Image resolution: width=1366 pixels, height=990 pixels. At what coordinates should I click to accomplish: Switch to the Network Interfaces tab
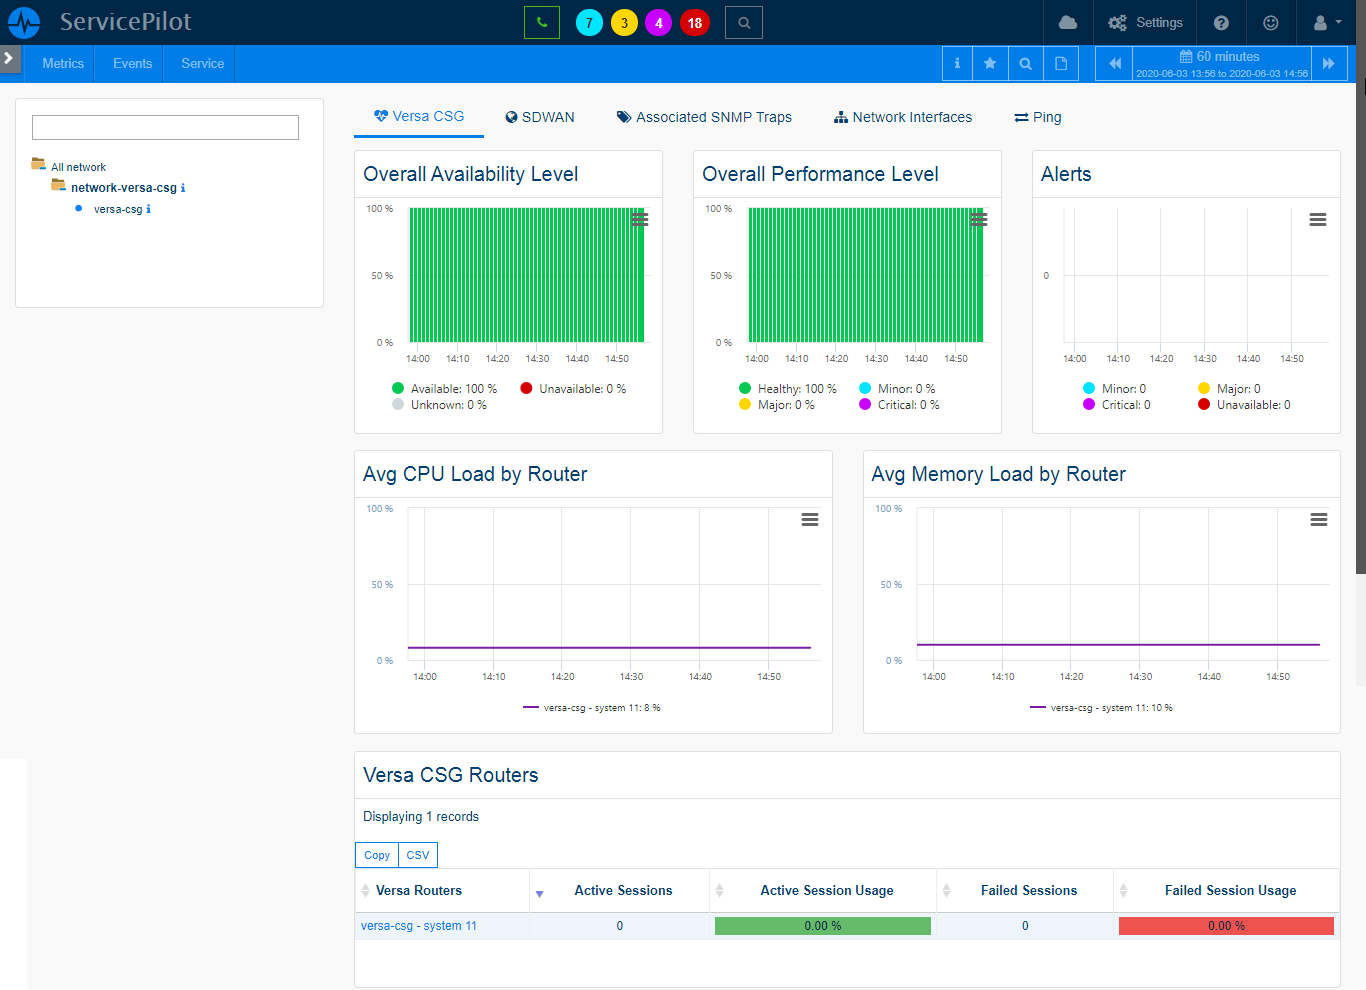click(903, 117)
